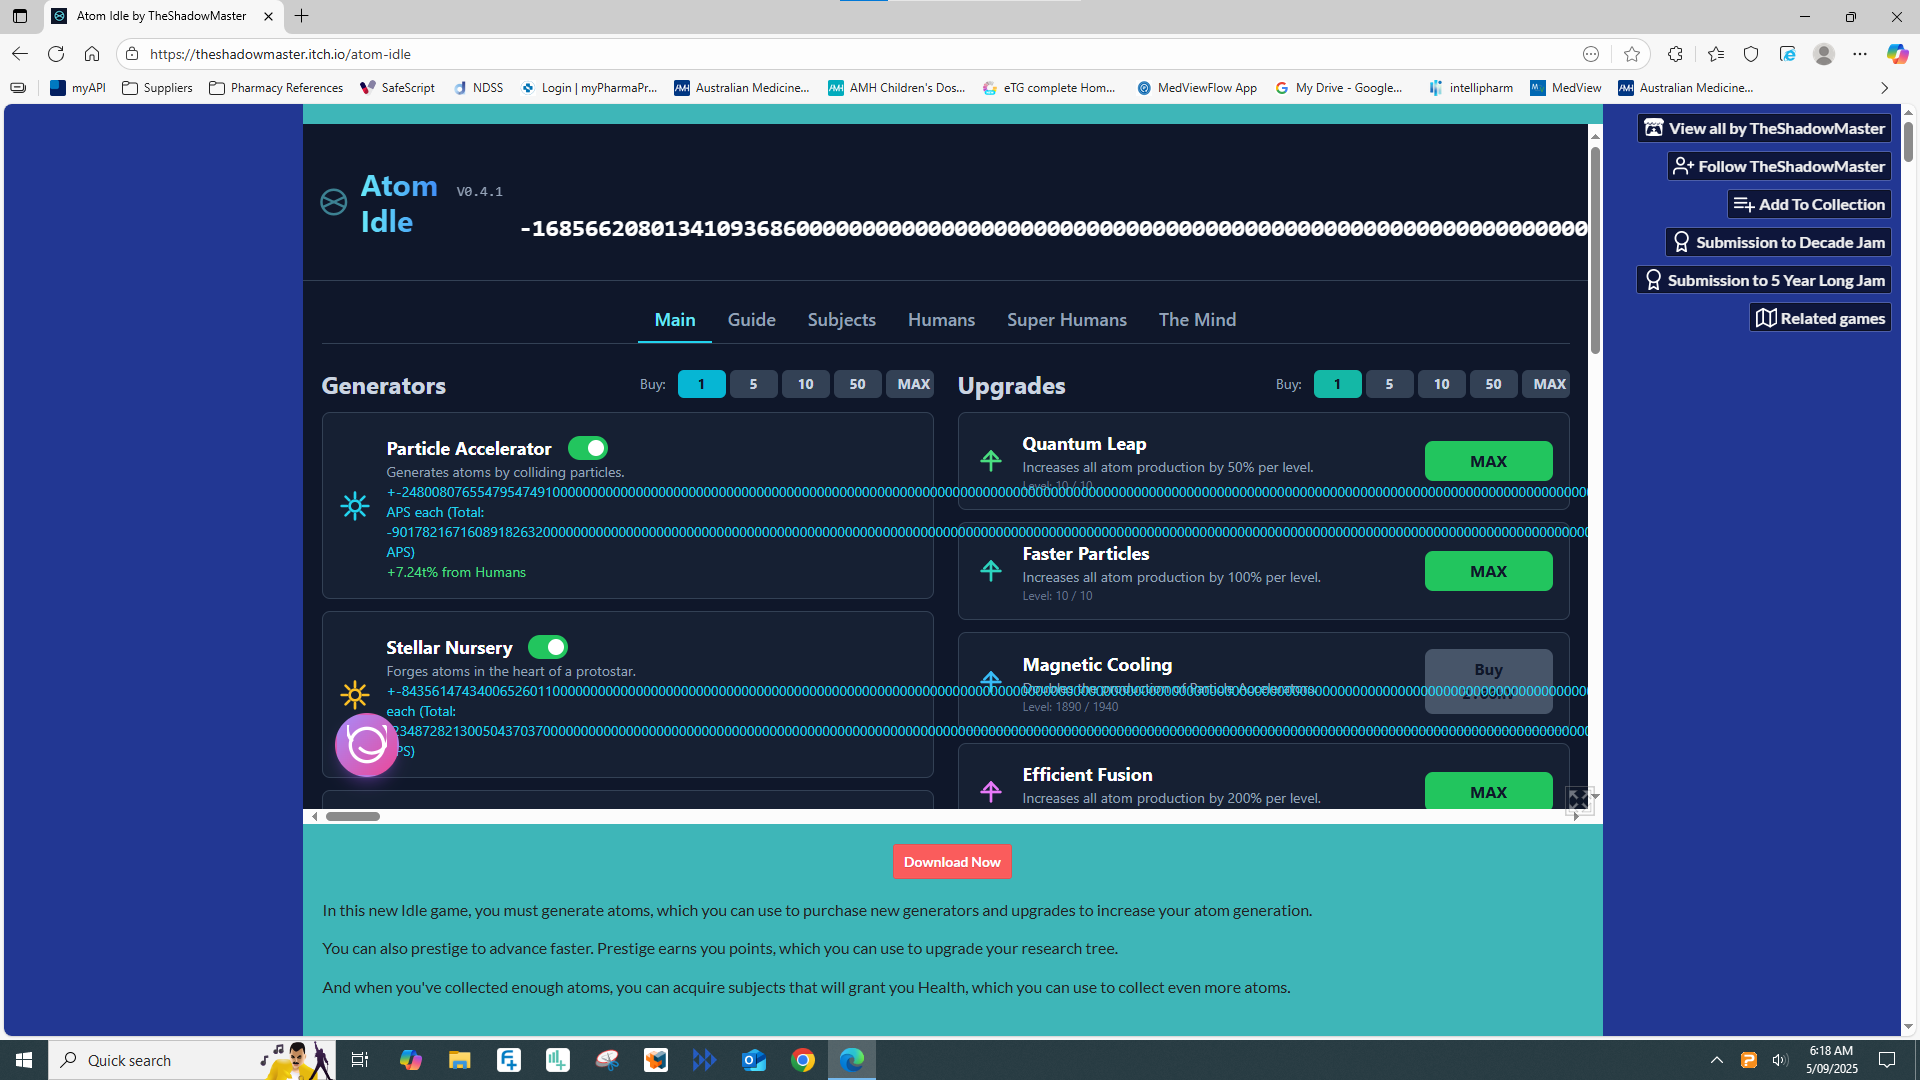
Task: Click the Quantum Leap upgrade arrow icon
Action: [990, 461]
